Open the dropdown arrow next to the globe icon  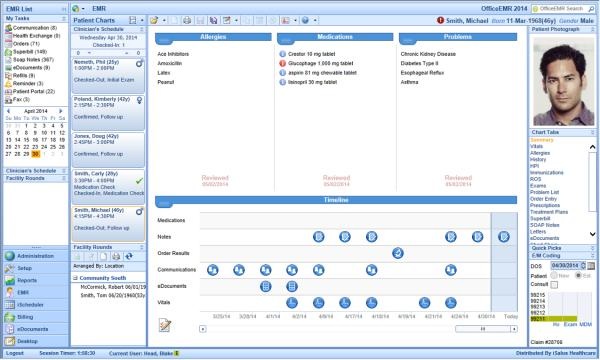tap(315, 20)
